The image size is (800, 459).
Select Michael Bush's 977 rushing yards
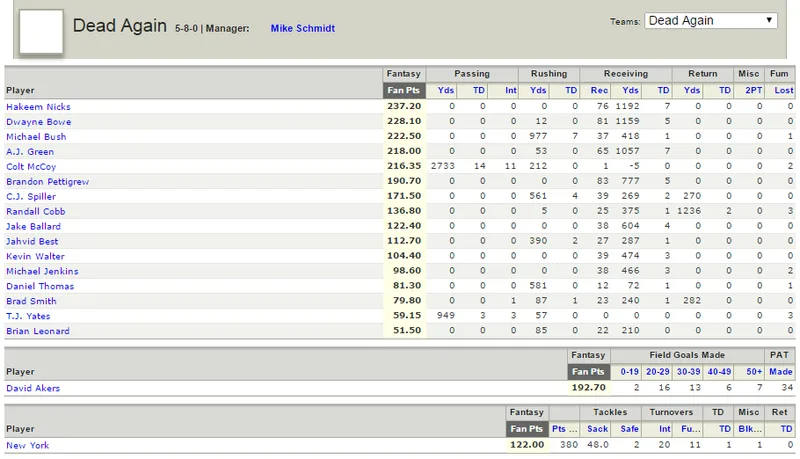point(538,136)
